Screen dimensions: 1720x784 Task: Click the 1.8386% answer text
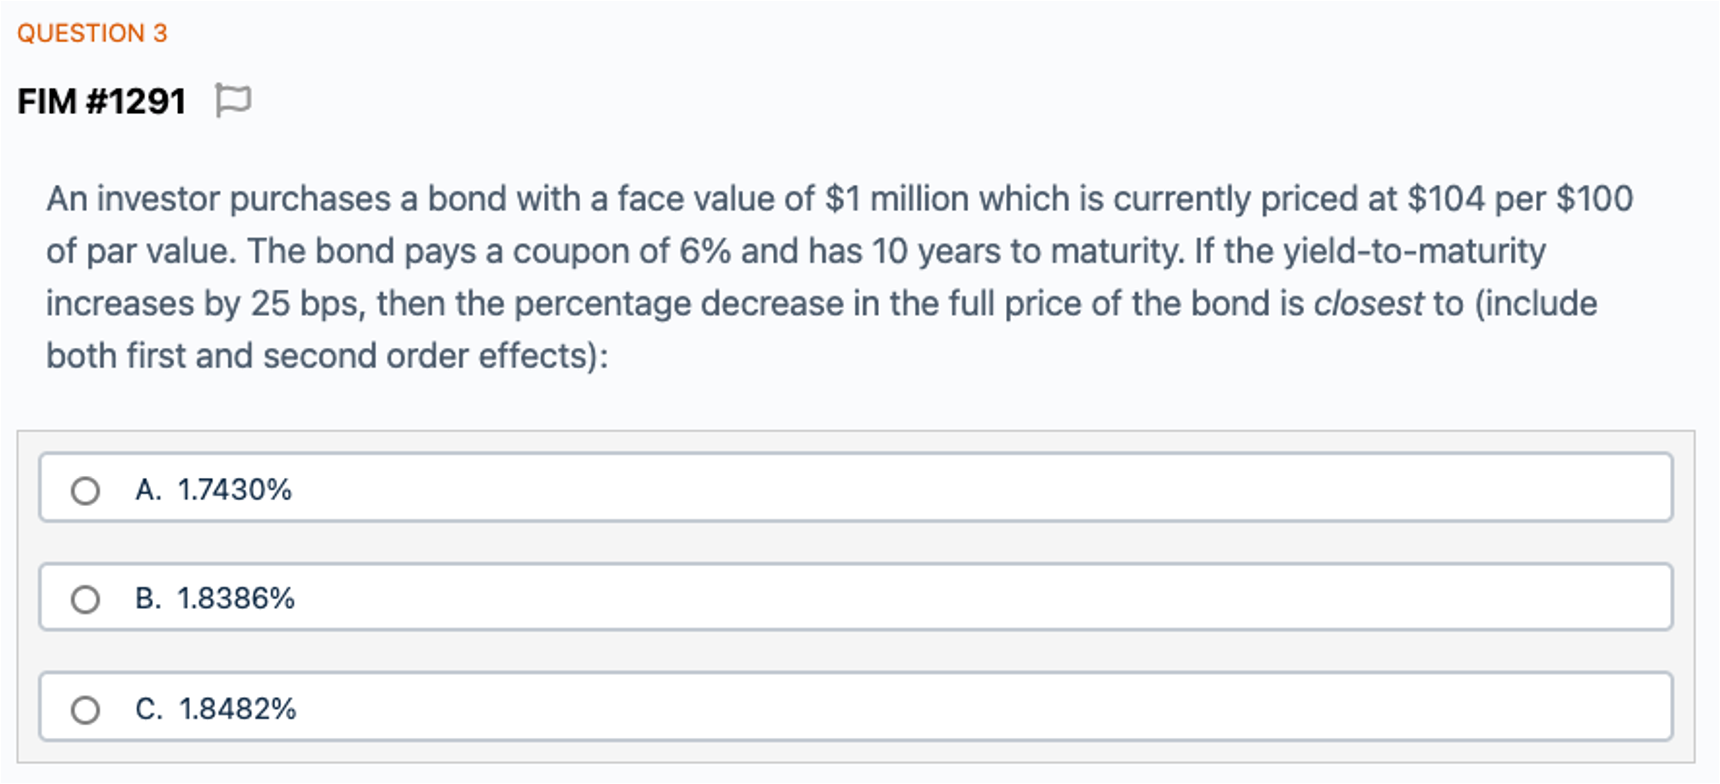(x=236, y=598)
